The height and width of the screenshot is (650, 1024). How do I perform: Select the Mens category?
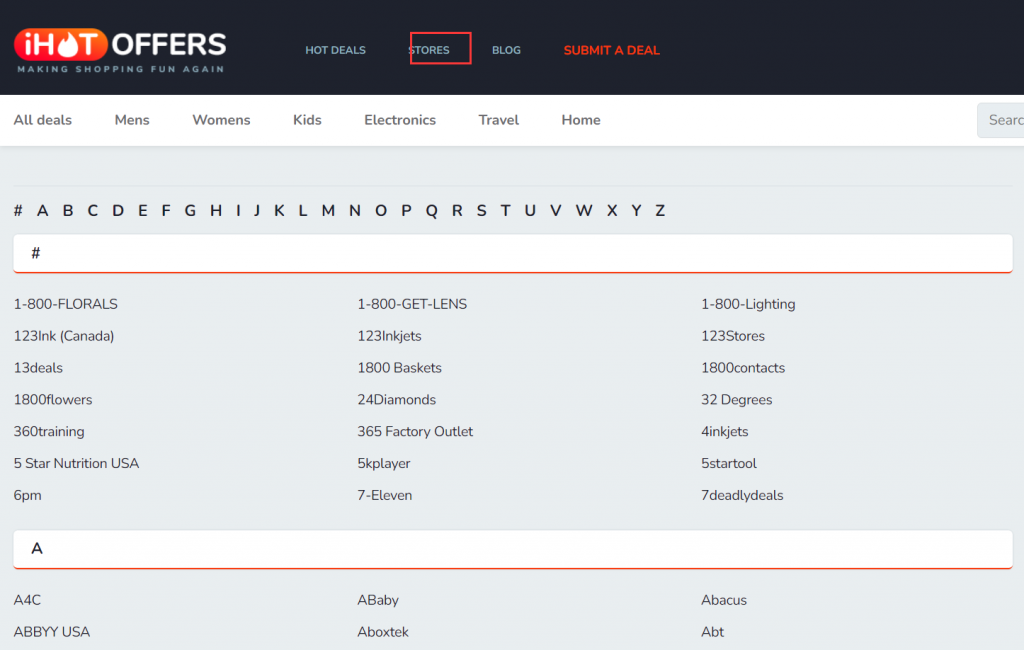pyautogui.click(x=132, y=120)
